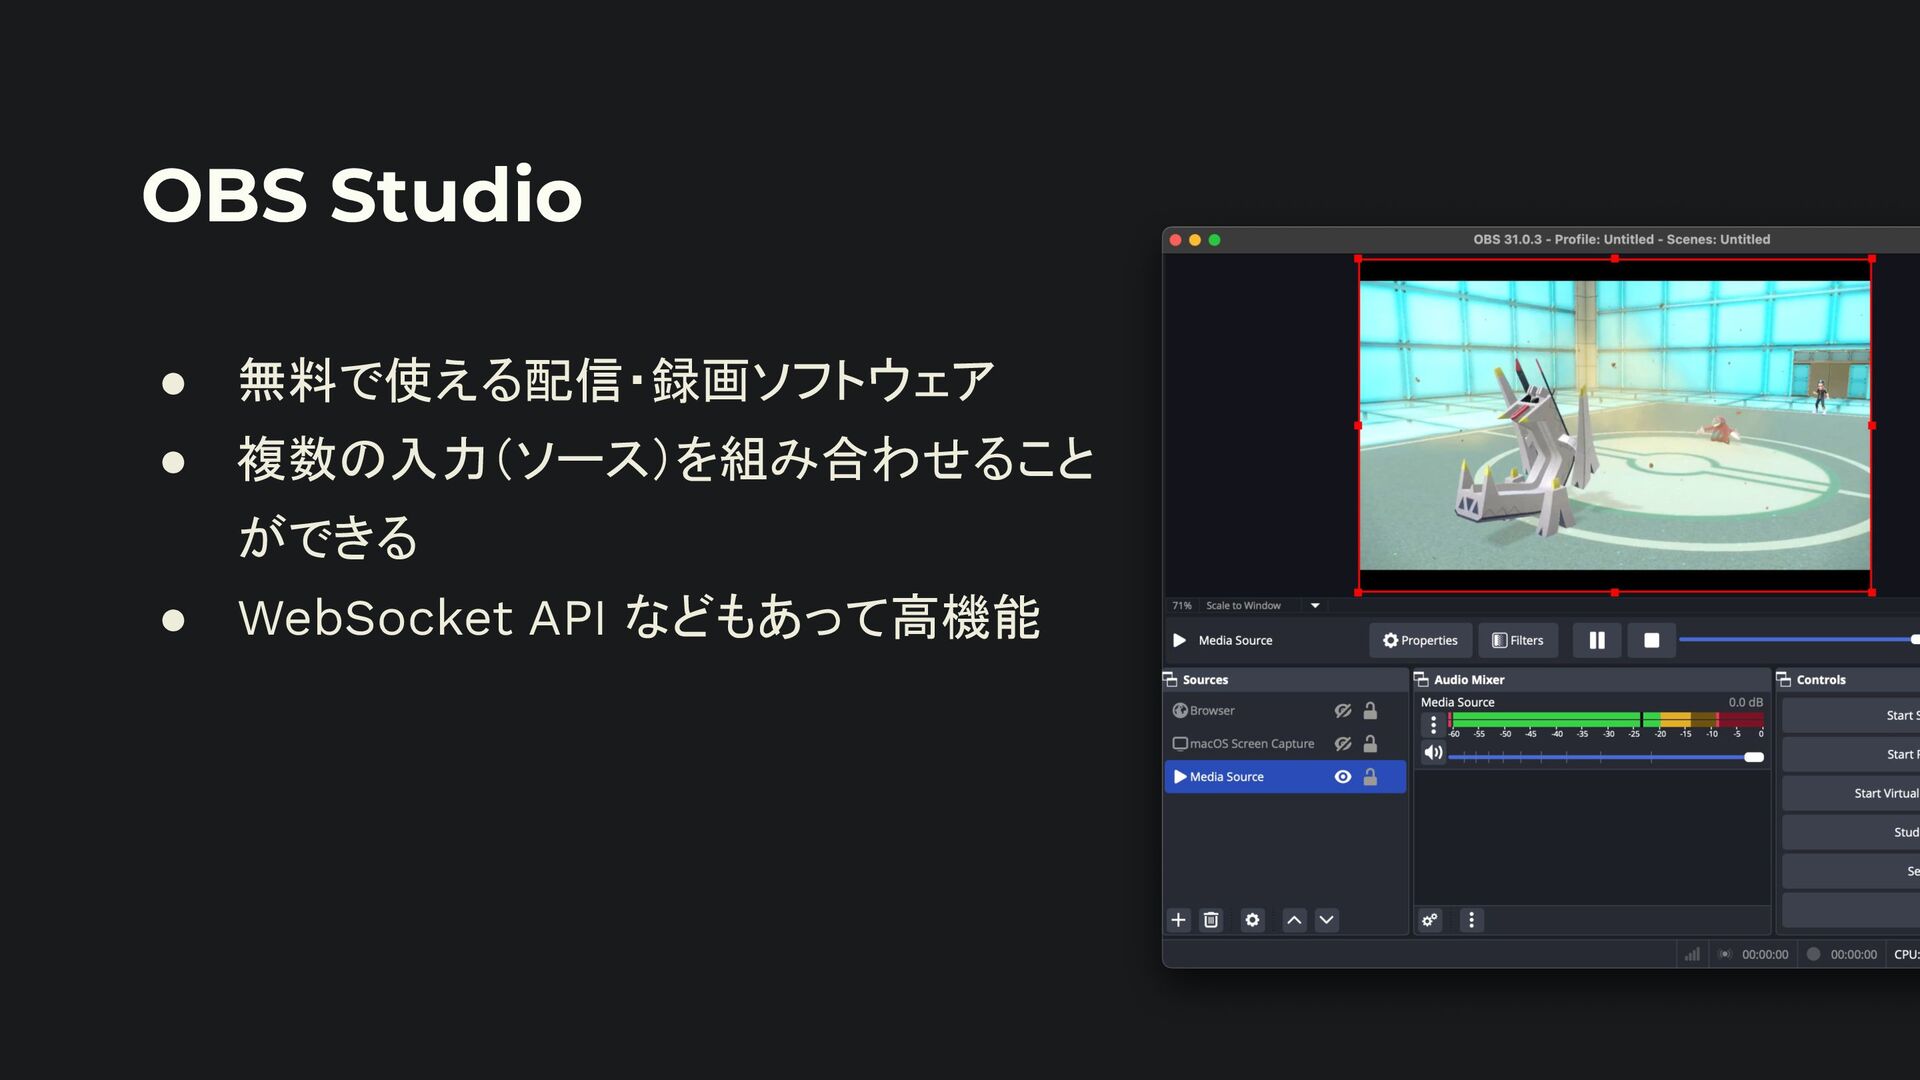
Task: Open advanced audio properties gears icon
Action: coord(1430,920)
